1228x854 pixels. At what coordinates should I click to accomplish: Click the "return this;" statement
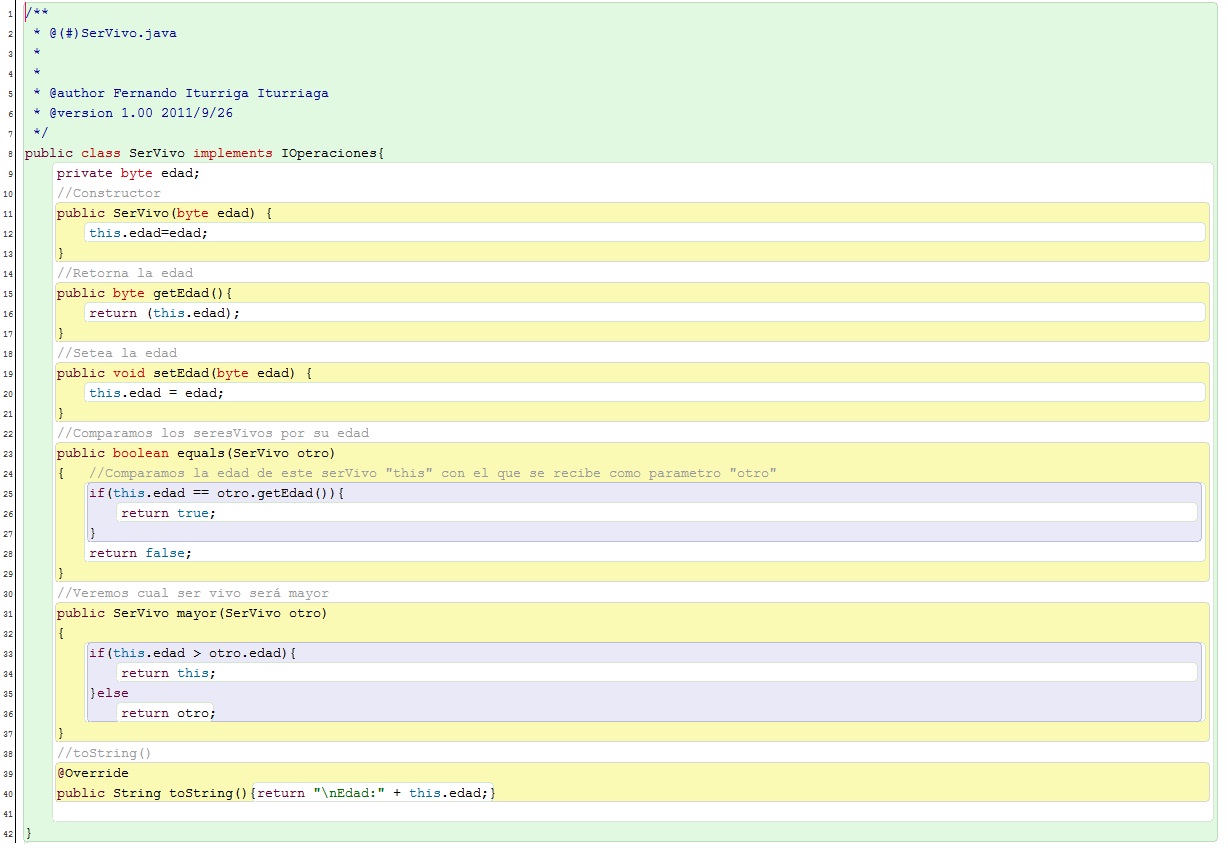pyautogui.click(x=169, y=673)
